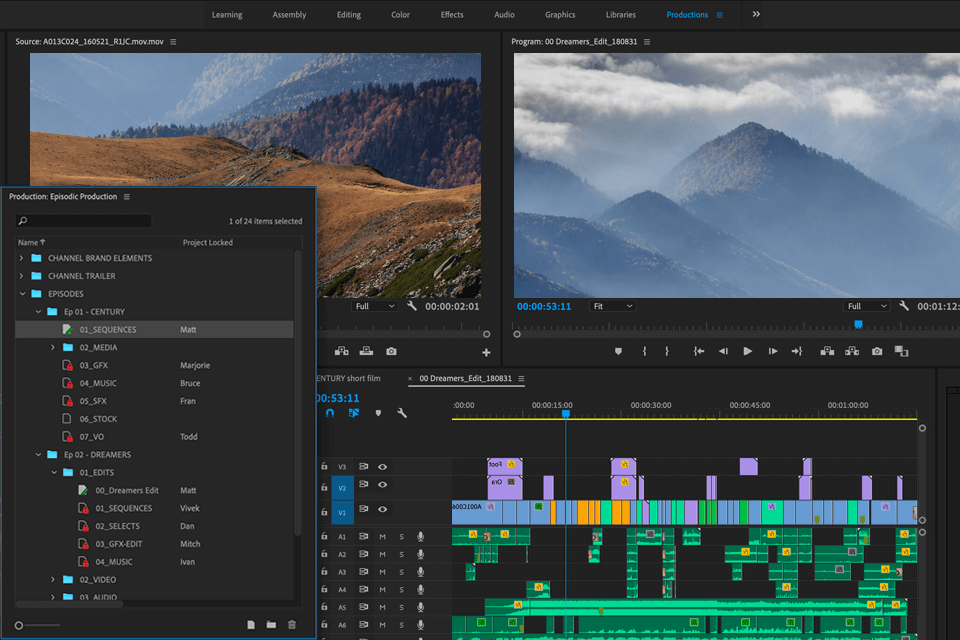
Task: Hide track V1 output with the eye toggle
Action: (x=383, y=509)
